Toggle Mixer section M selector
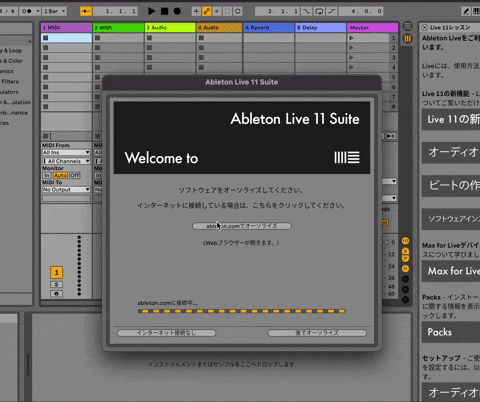The height and width of the screenshot is (402, 480). coord(405,269)
